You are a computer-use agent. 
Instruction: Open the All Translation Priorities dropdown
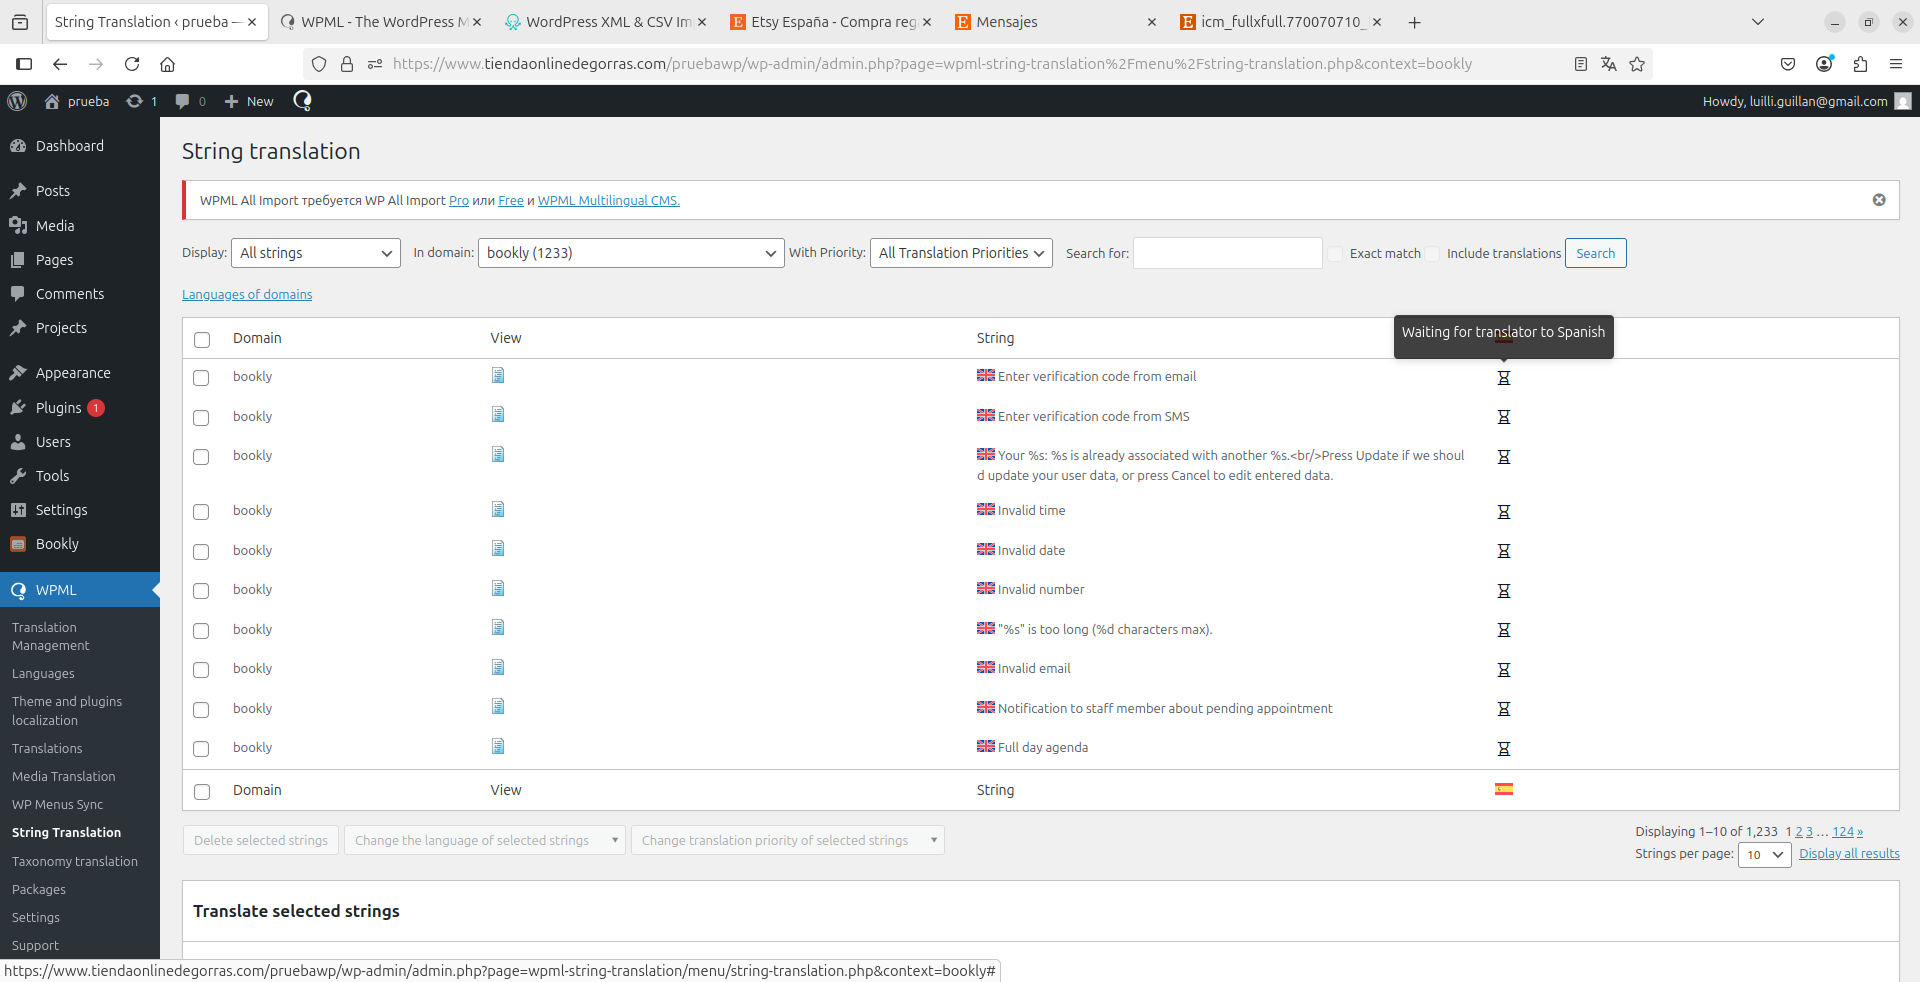click(961, 253)
